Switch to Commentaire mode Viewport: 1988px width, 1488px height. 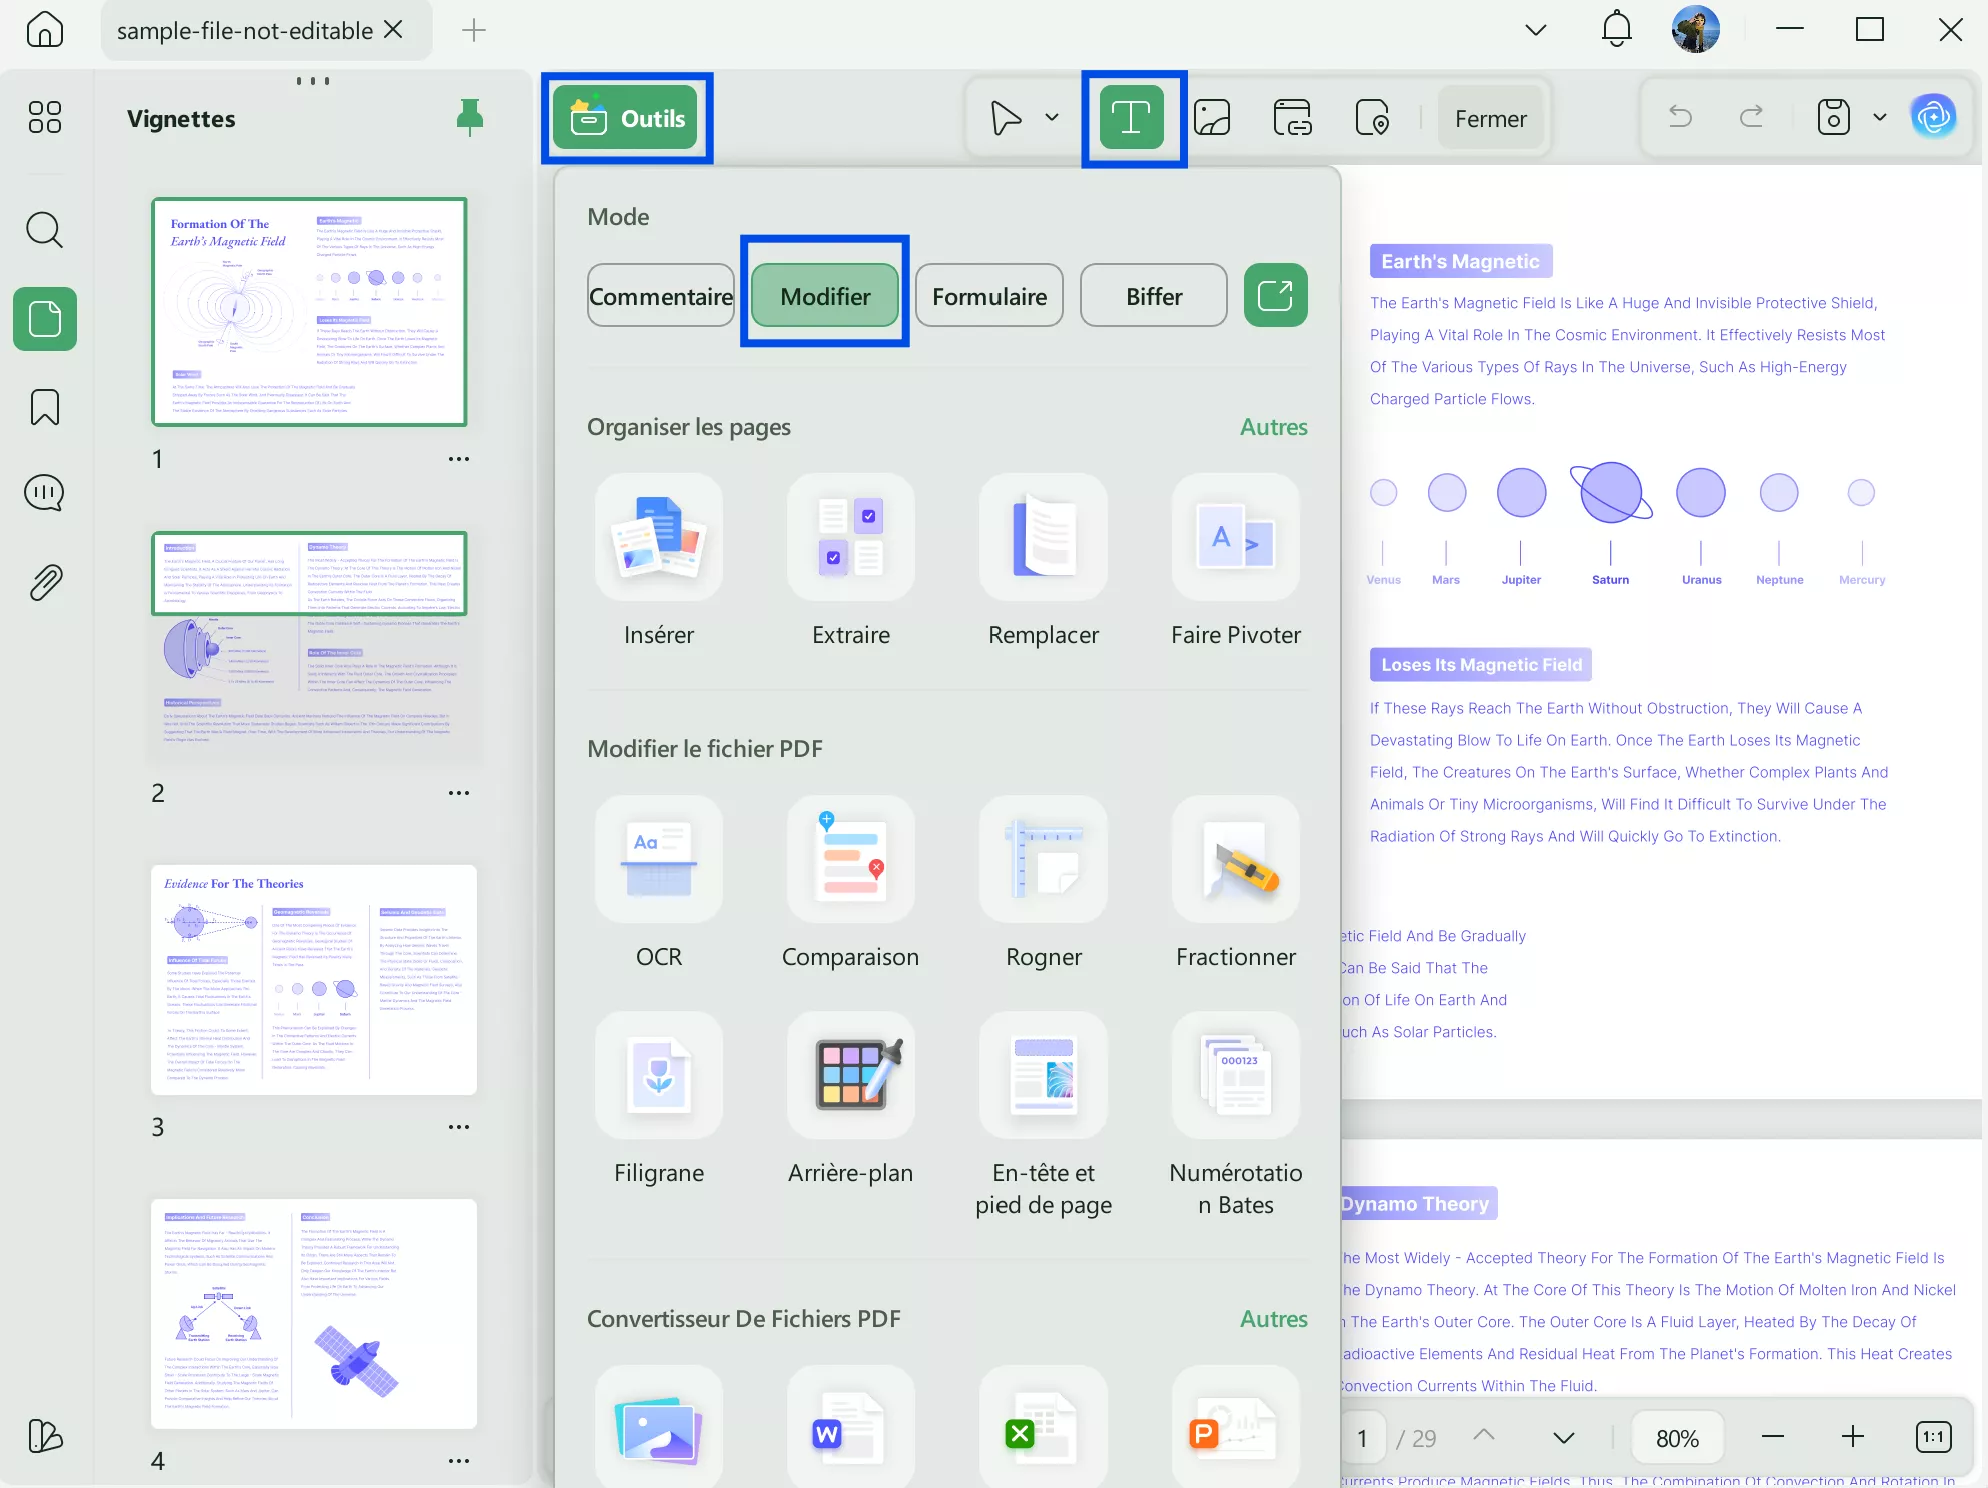point(660,296)
